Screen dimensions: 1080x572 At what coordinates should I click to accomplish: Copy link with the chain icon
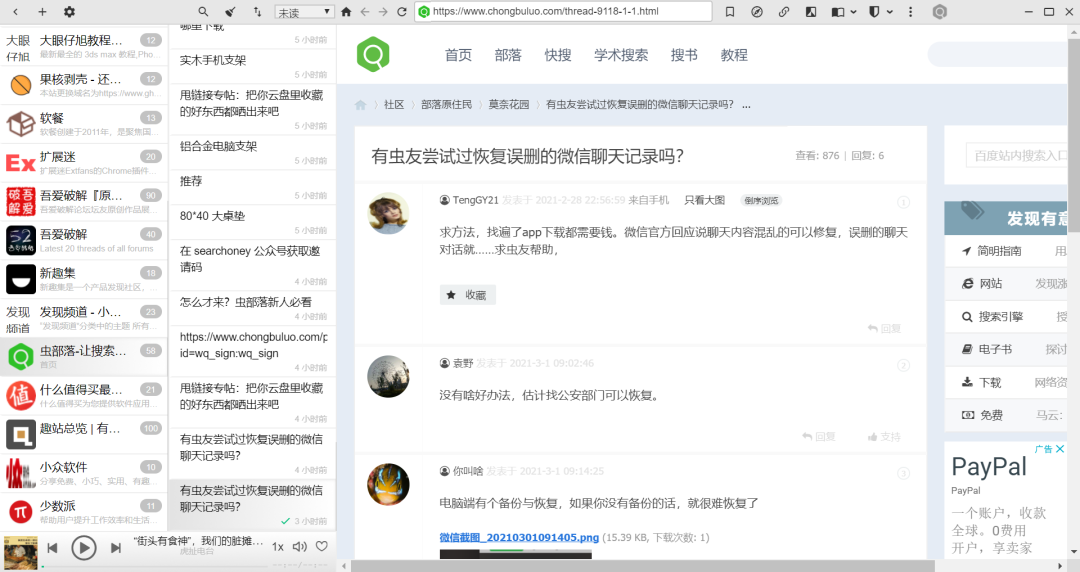(x=784, y=12)
